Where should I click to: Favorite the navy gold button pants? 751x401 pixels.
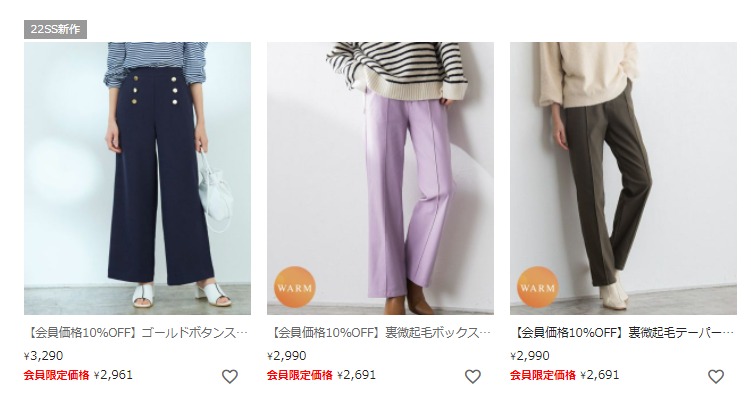pyautogui.click(x=229, y=377)
